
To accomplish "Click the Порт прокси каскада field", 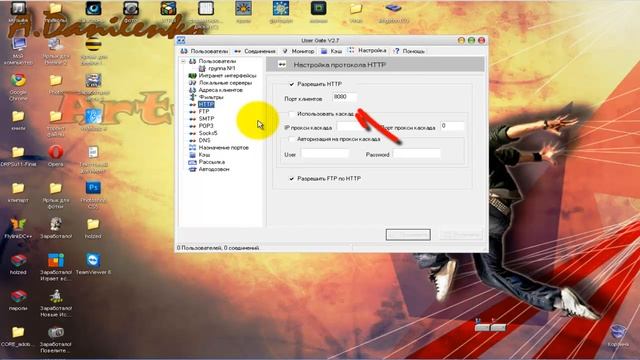I will pyautogui.click(x=452, y=126).
